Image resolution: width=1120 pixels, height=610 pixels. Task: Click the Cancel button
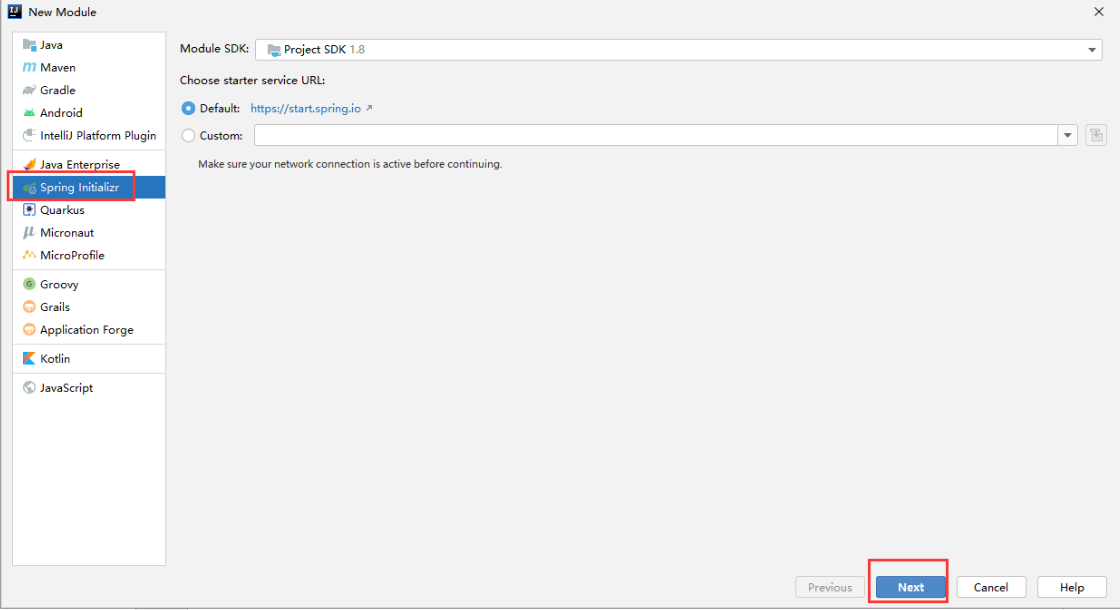pyautogui.click(x=991, y=587)
